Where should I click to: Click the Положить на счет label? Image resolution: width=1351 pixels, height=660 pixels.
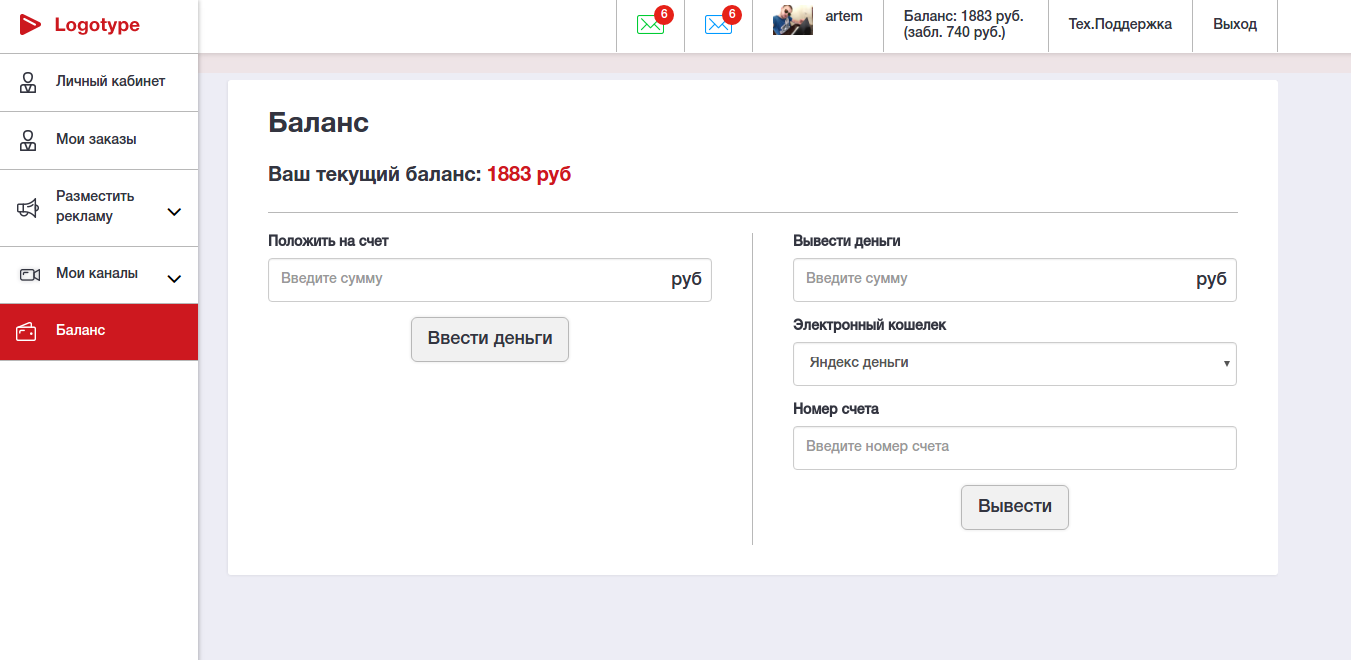[328, 241]
